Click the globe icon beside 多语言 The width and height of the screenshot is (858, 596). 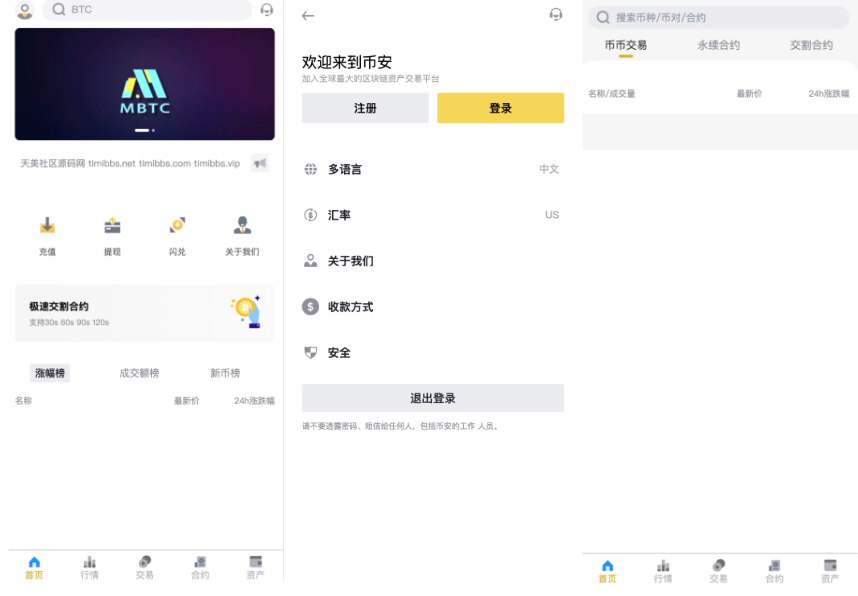310,169
